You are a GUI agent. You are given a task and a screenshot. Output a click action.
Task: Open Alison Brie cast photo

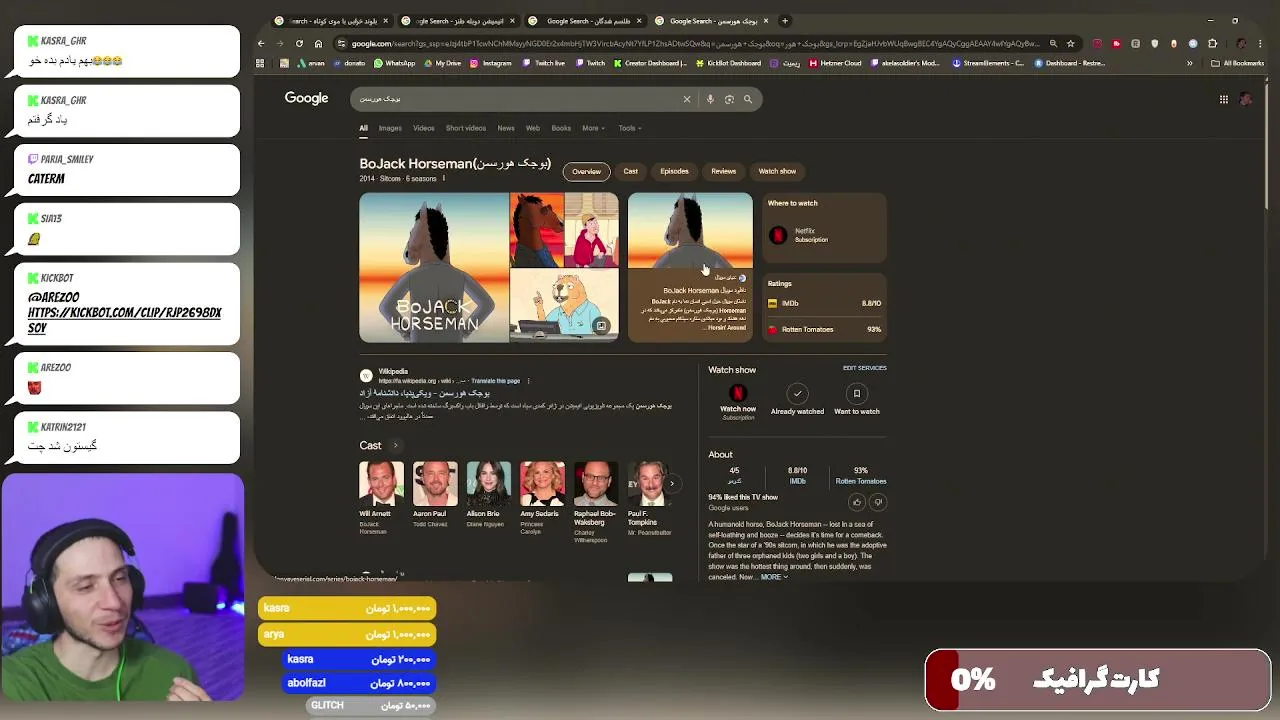point(489,483)
